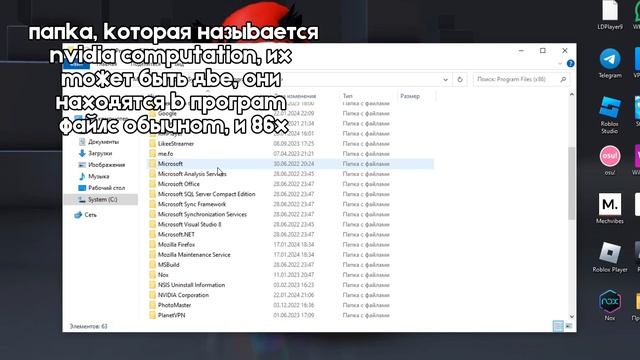
Task: Click the file list vertical scrollbar thumb
Action: tap(571, 184)
